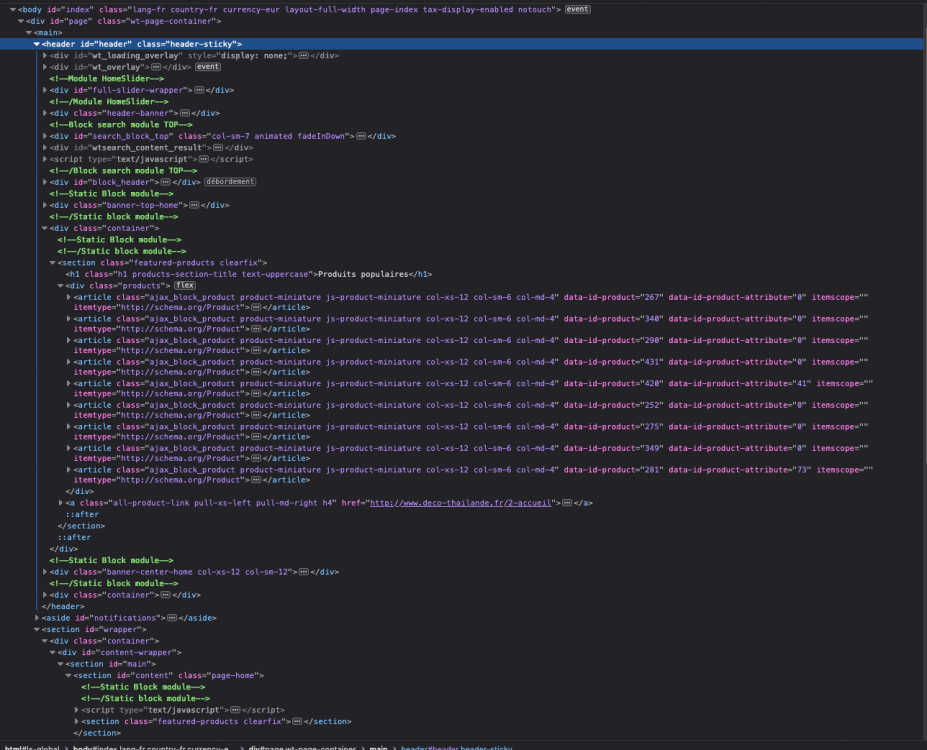Click ellipsis icon in full-slider-wrapper div
This screenshot has width=927, height=750.
199,90
